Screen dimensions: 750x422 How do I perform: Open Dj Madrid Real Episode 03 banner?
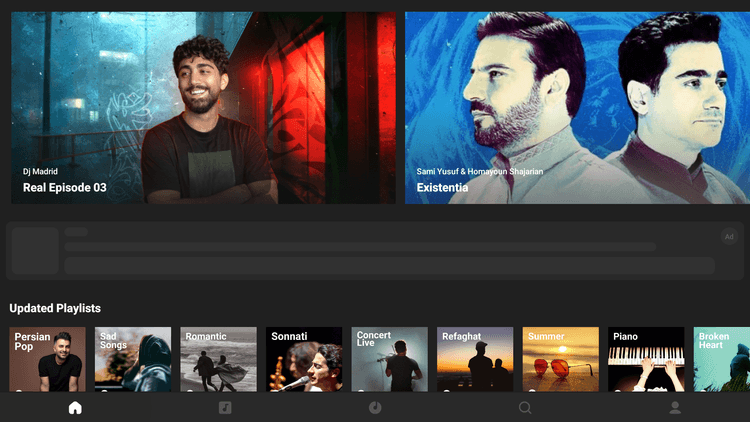coord(203,108)
